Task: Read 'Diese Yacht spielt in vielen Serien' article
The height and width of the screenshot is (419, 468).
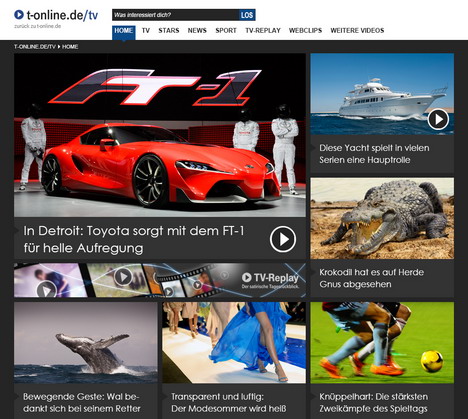Action: (374, 154)
